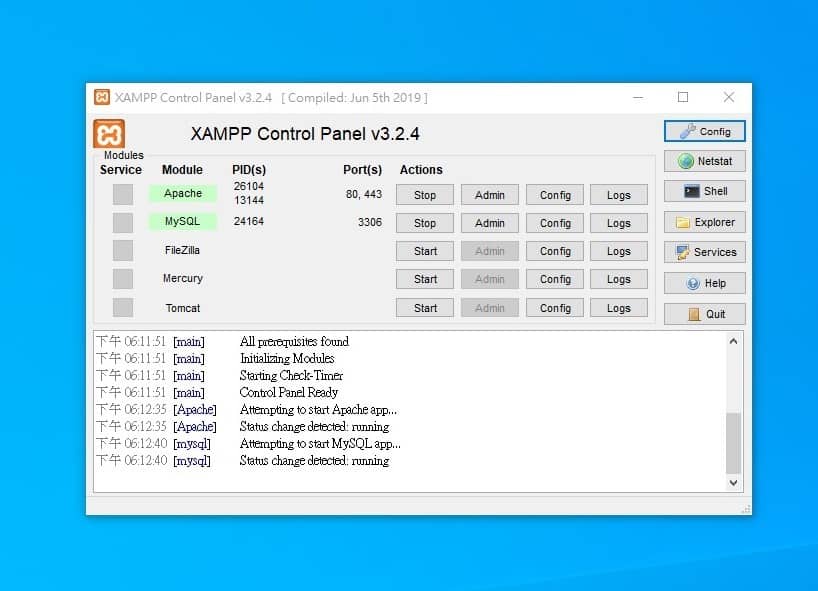Screen dimensions: 818x591
Task: Open the Windows Services tool
Action: 704,252
